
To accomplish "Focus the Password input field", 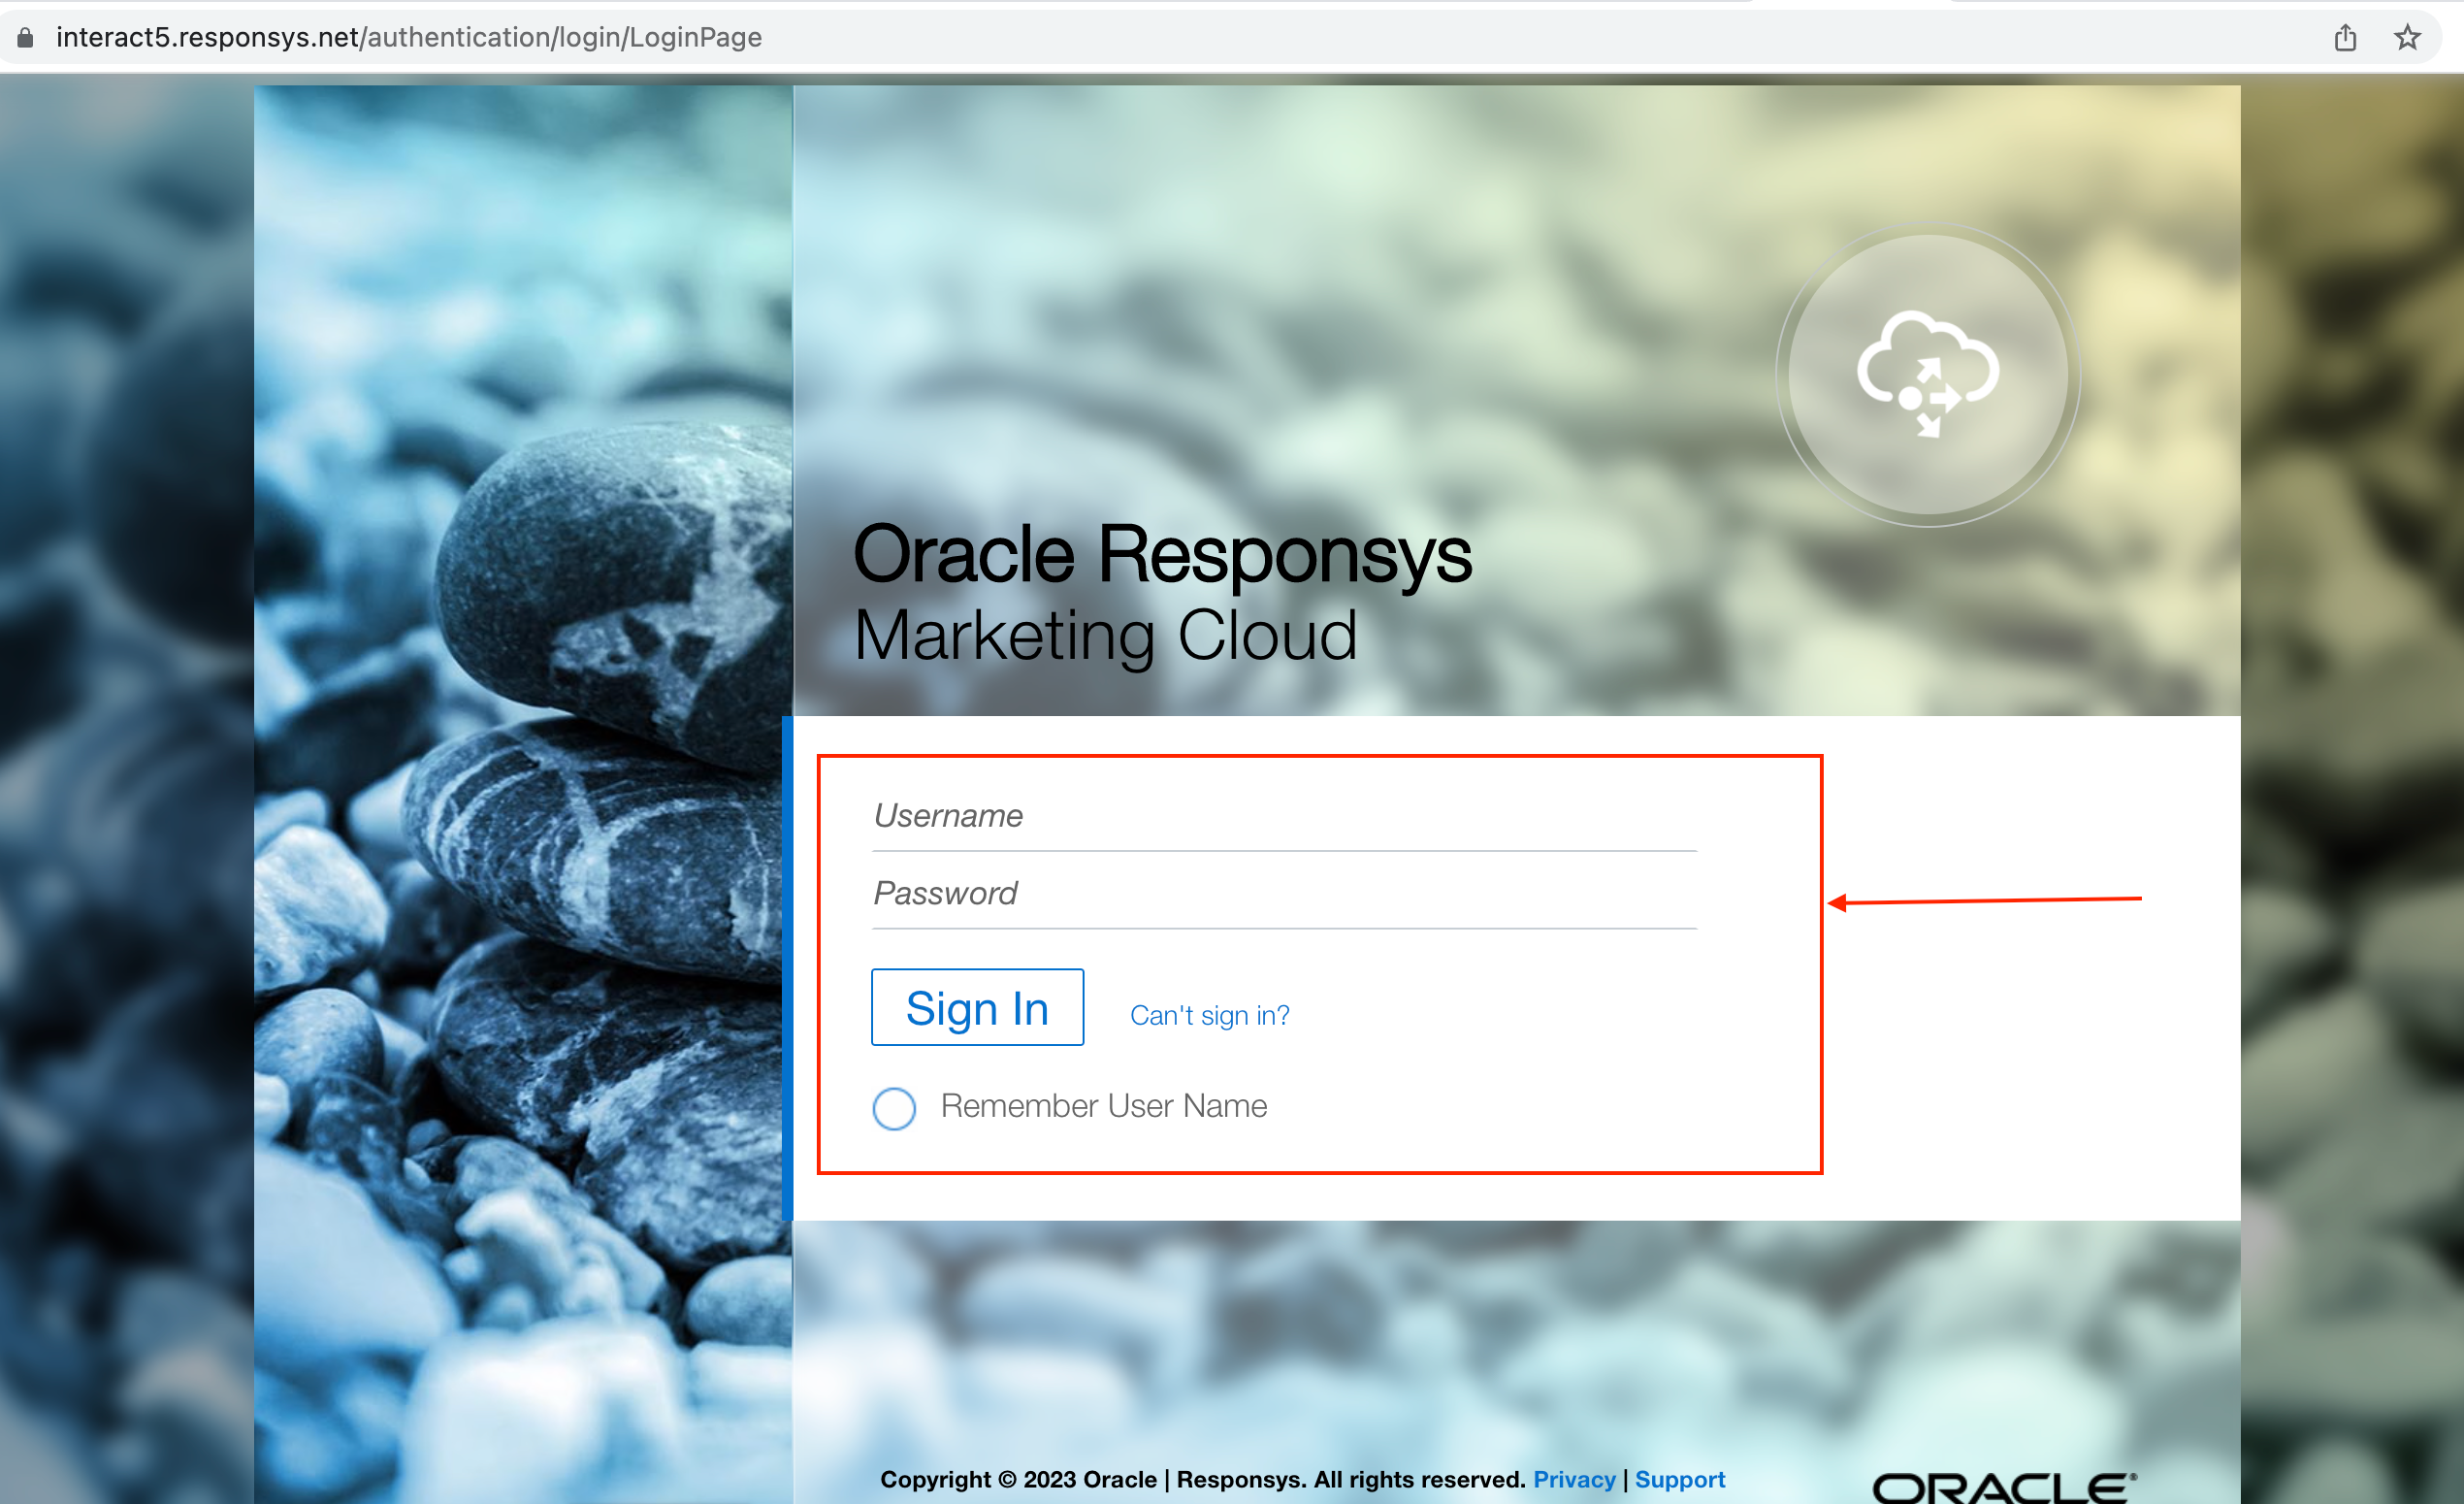I will [1283, 893].
